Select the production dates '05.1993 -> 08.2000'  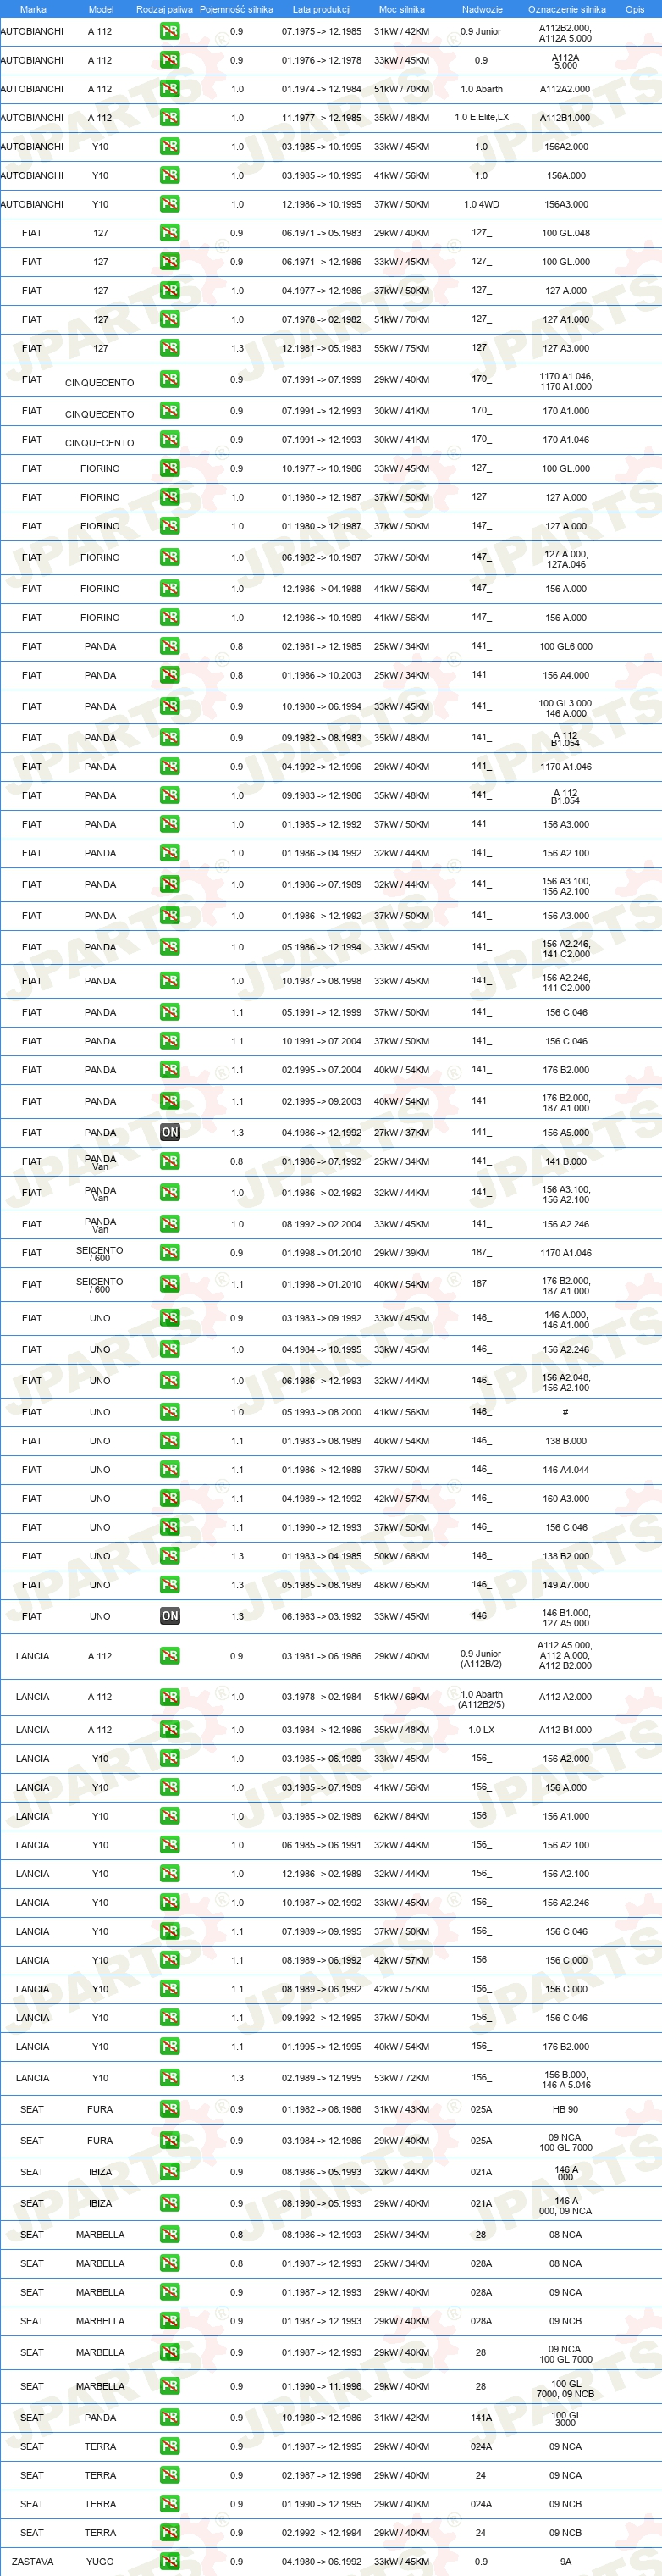click(321, 1412)
